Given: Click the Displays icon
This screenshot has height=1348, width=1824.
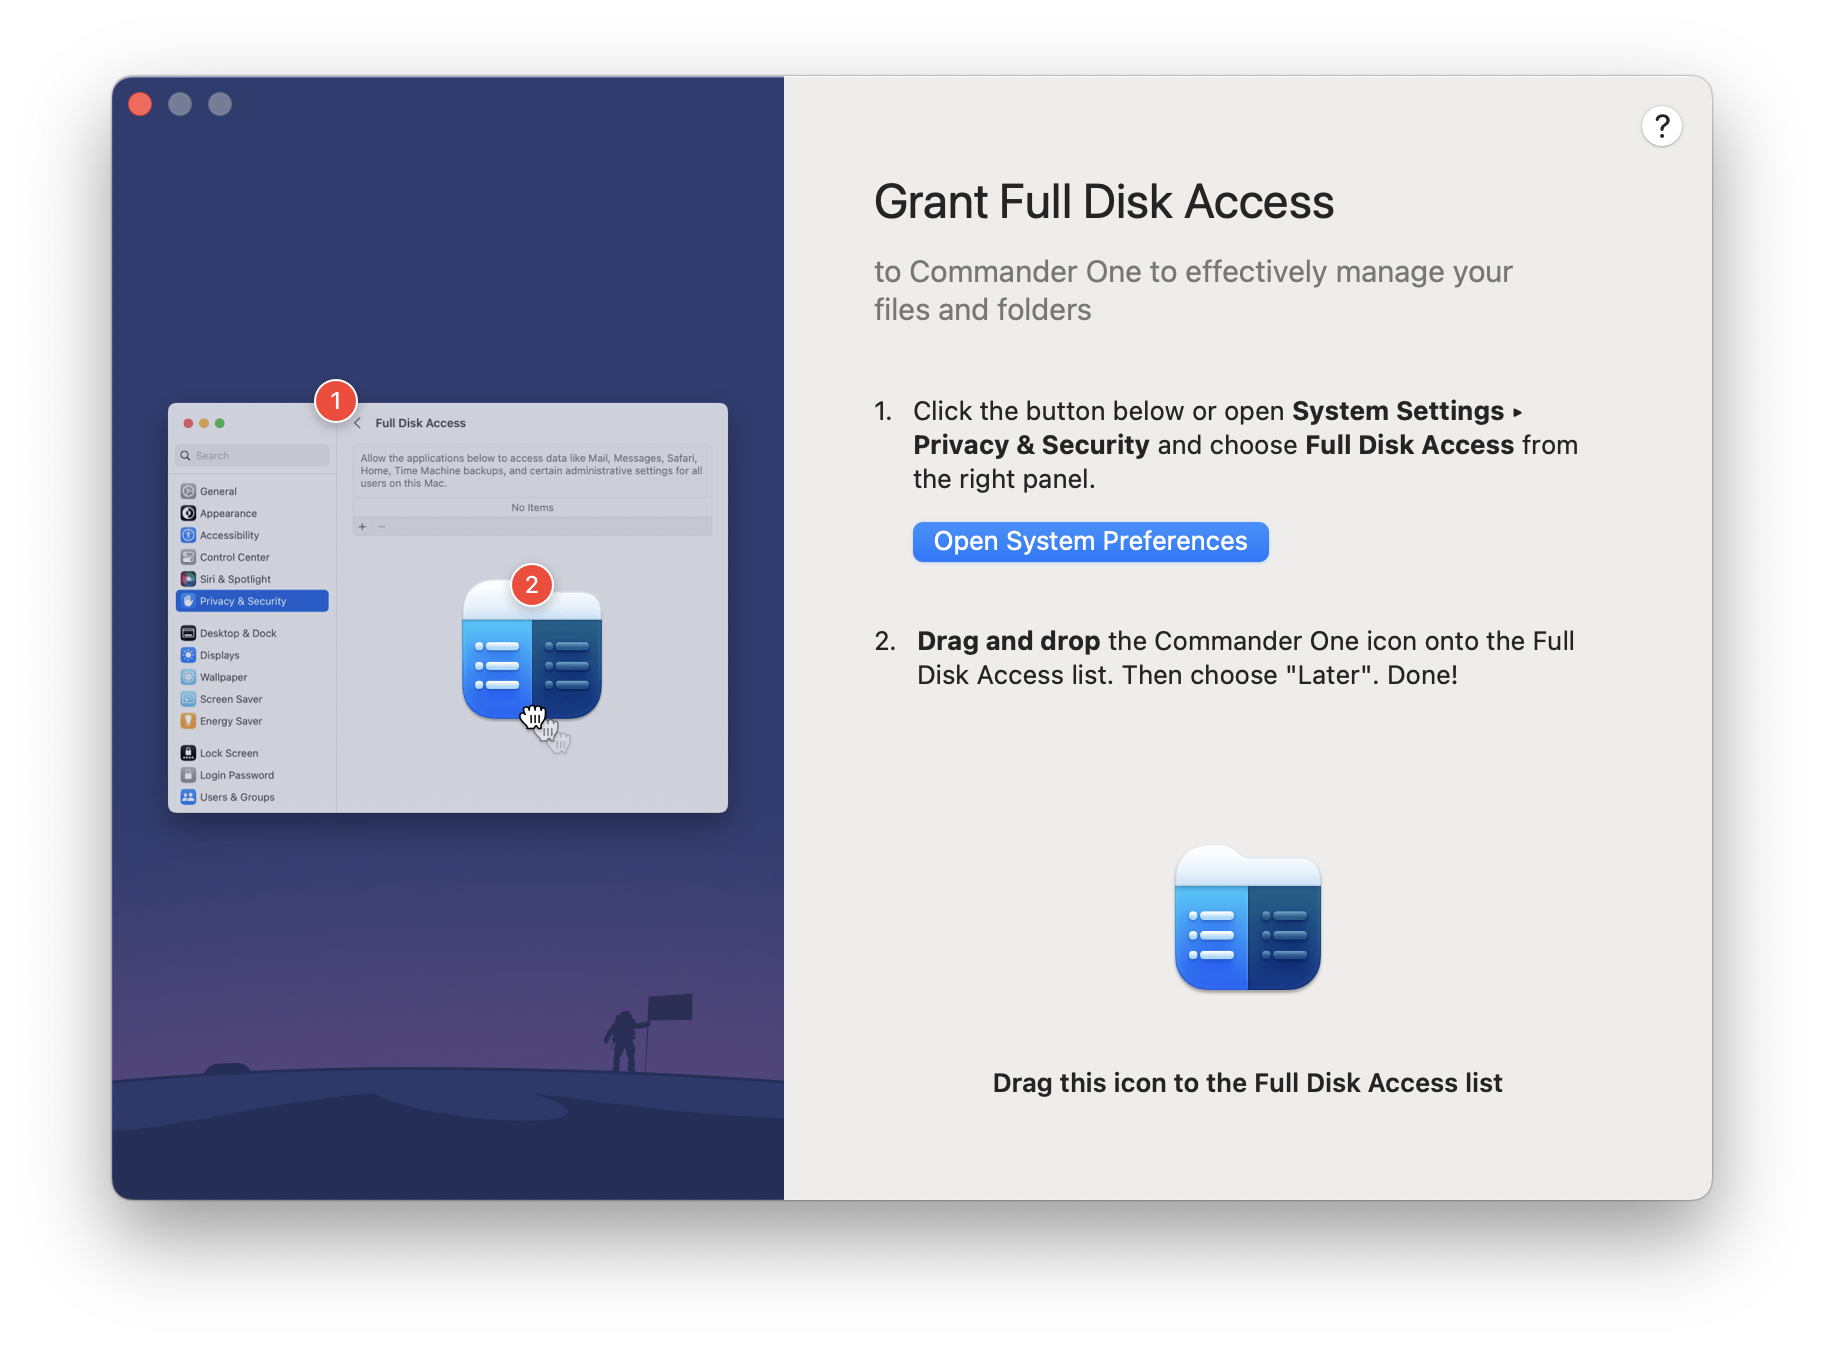Looking at the screenshot, I should point(188,654).
